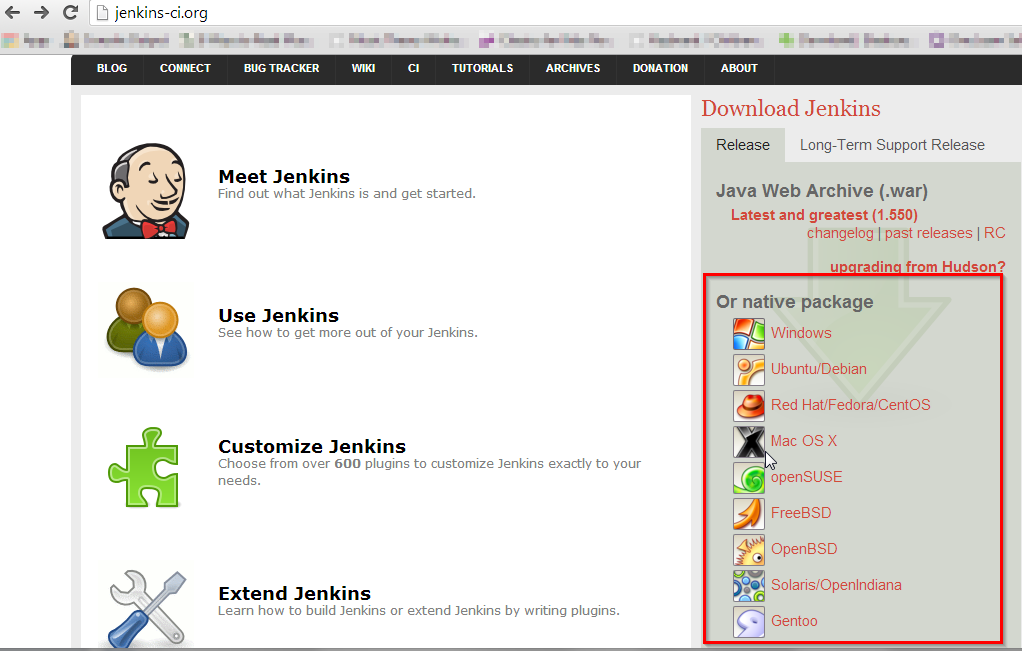Viewport: 1022px width, 651px height.
Task: Click the jenkins-ci.org address bar
Action: [554, 12]
